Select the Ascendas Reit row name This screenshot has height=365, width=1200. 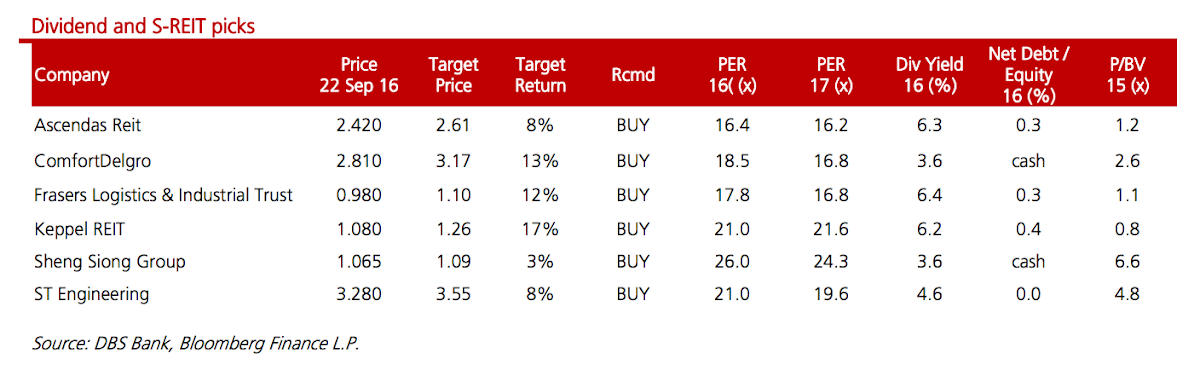86,125
